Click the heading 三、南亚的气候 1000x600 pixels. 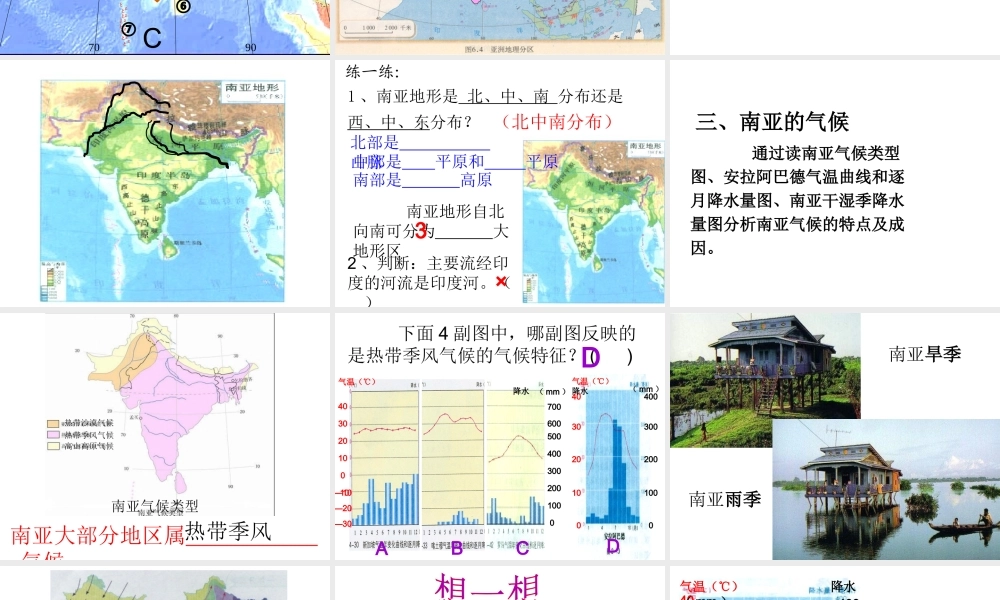tap(772, 121)
